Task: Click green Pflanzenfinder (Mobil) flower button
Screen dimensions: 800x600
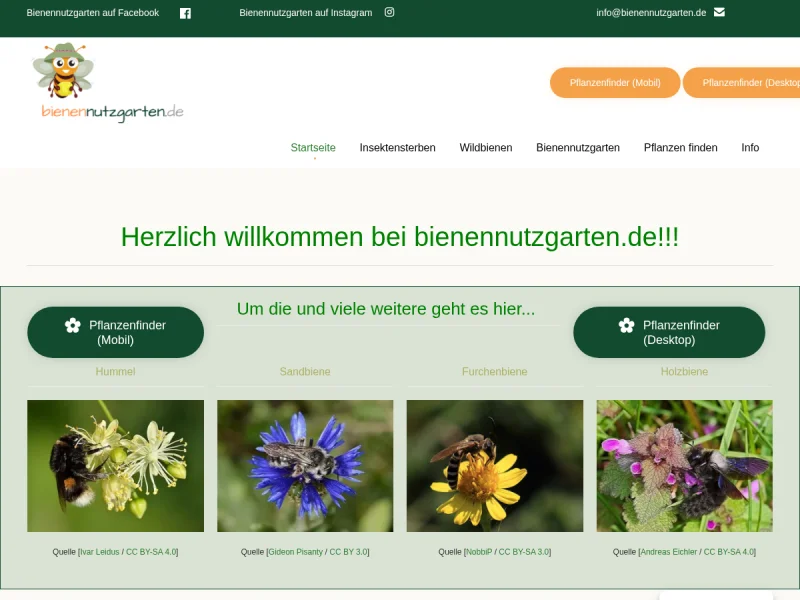Action: point(115,332)
